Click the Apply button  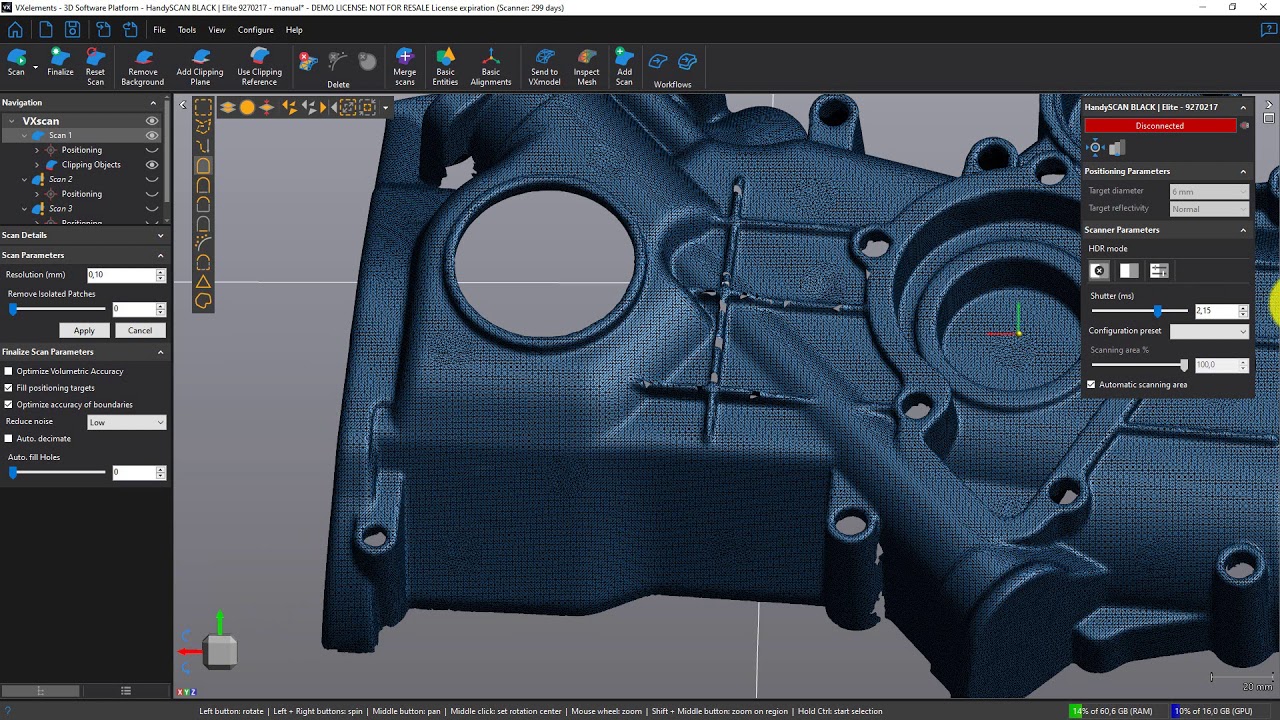tap(84, 331)
